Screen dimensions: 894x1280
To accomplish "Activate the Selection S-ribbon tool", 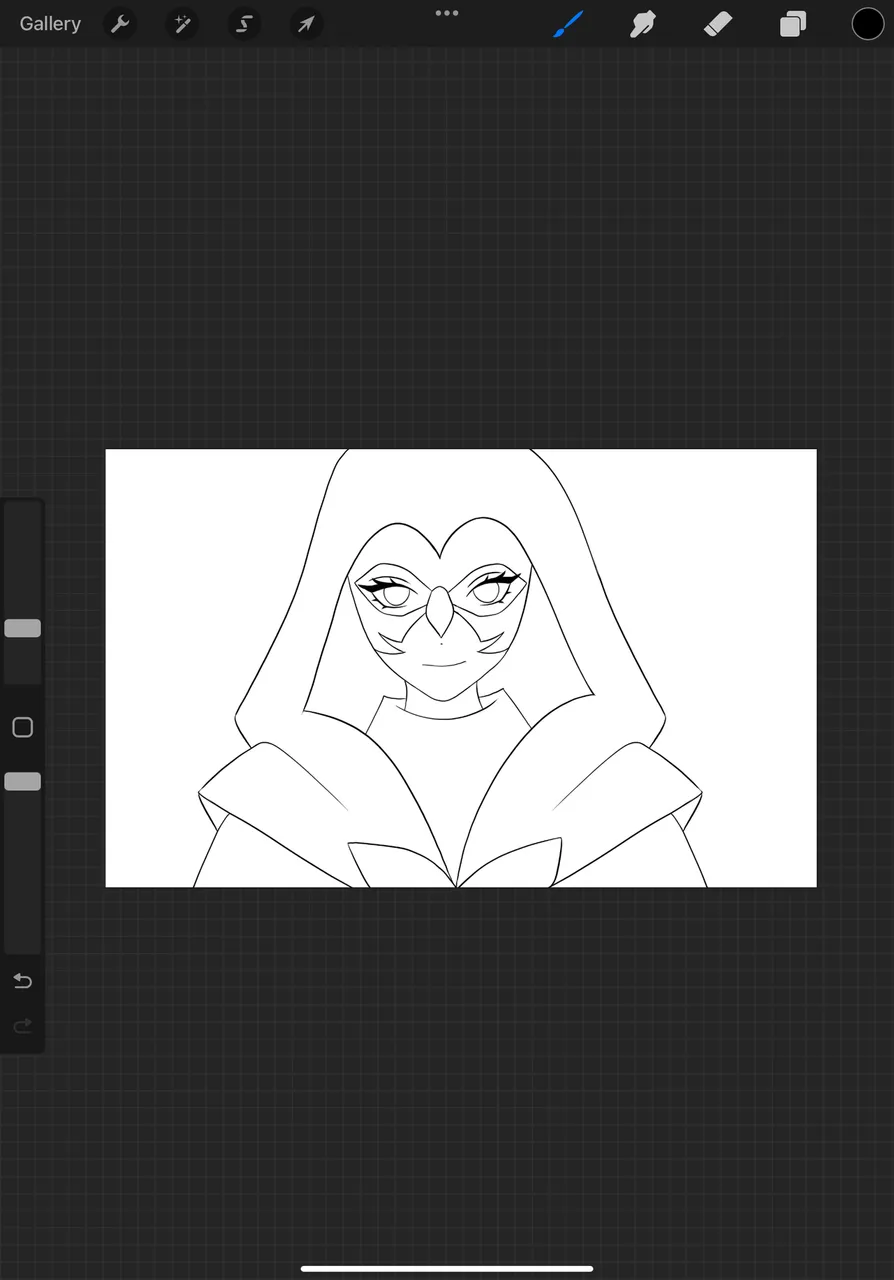I will click(x=244, y=24).
